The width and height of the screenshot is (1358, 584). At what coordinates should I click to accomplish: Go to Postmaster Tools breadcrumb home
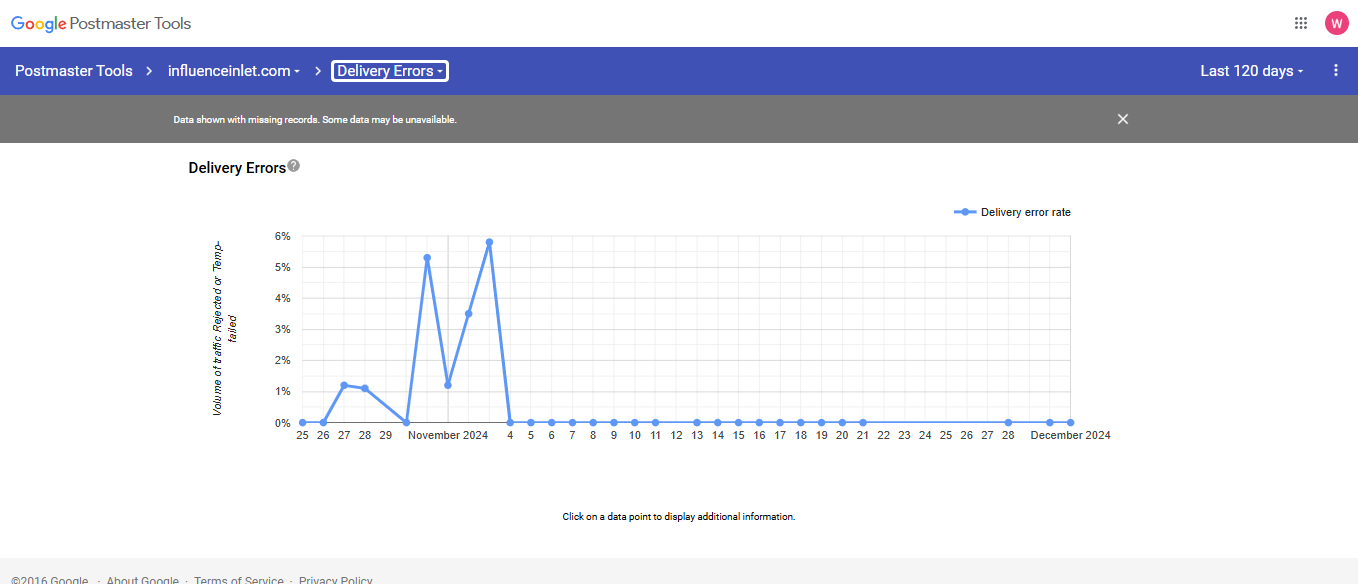[73, 71]
